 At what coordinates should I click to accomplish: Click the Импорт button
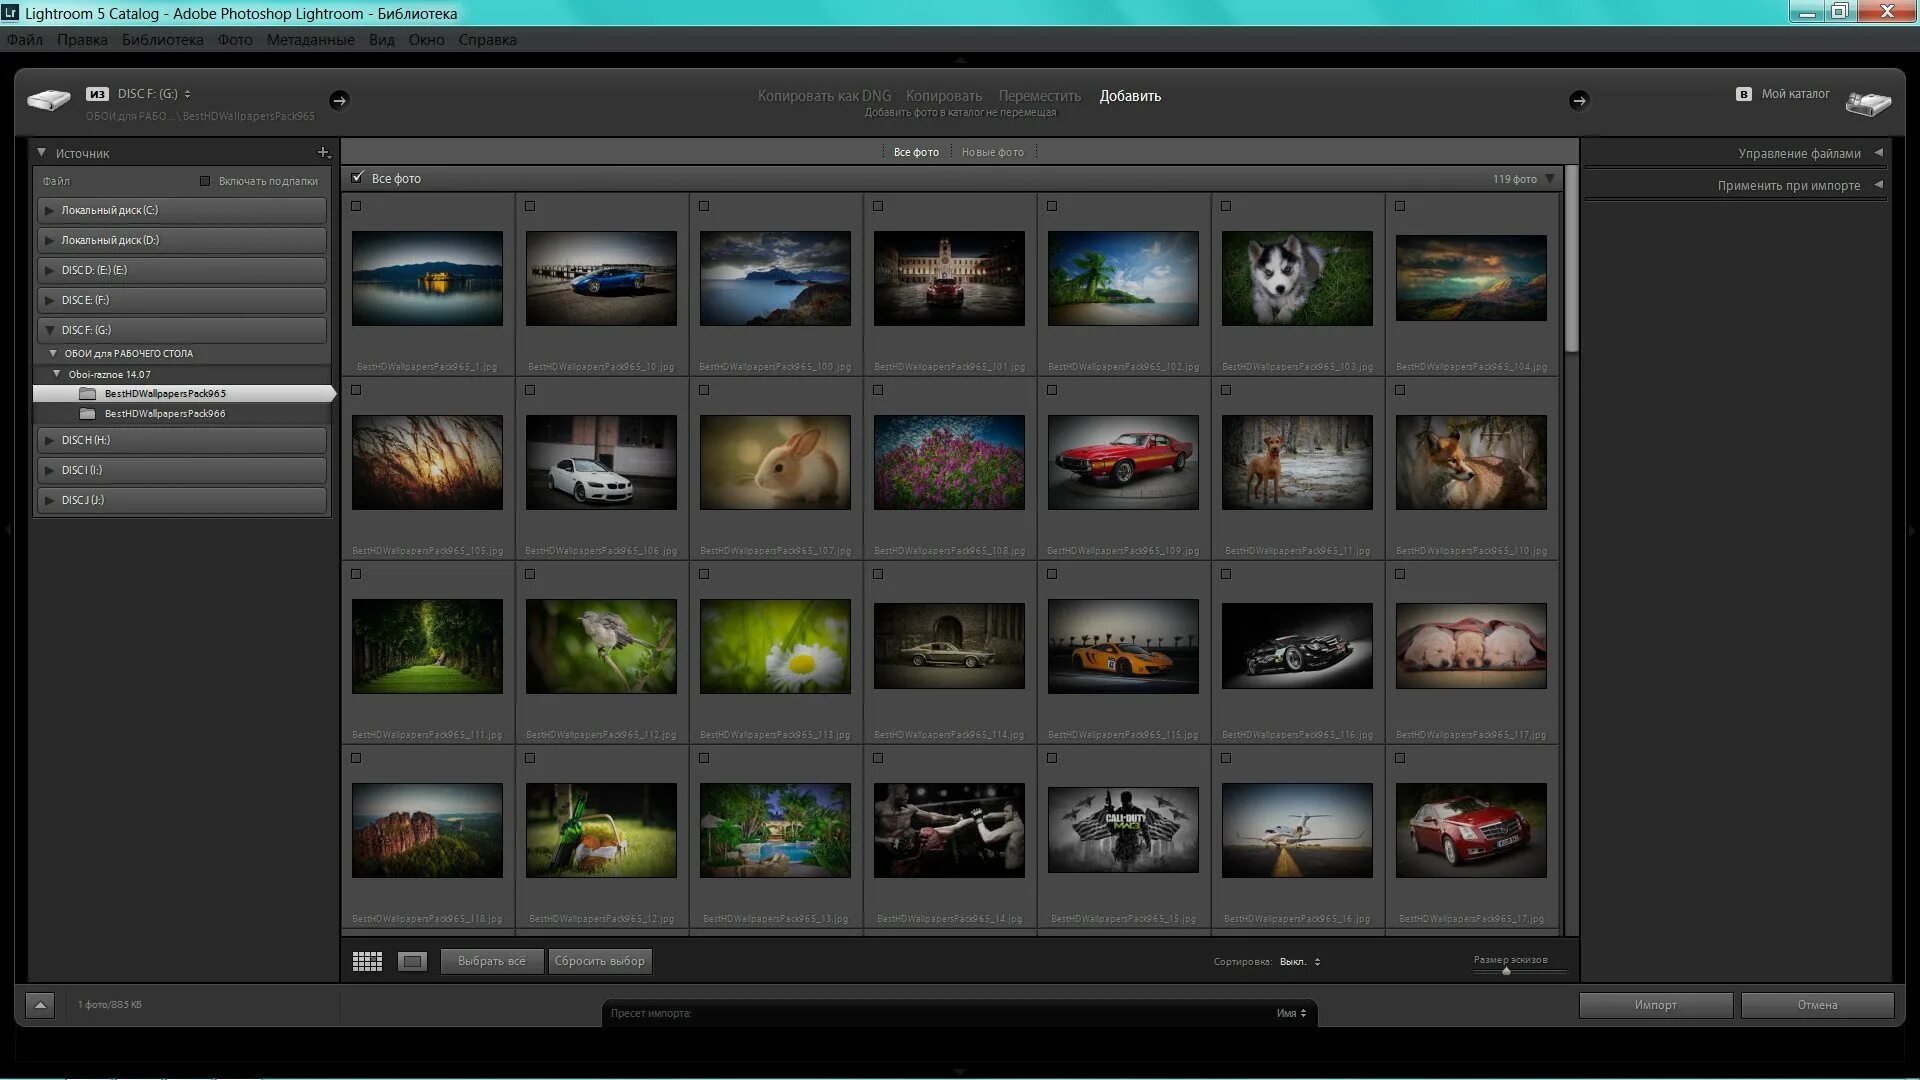tap(1655, 1005)
